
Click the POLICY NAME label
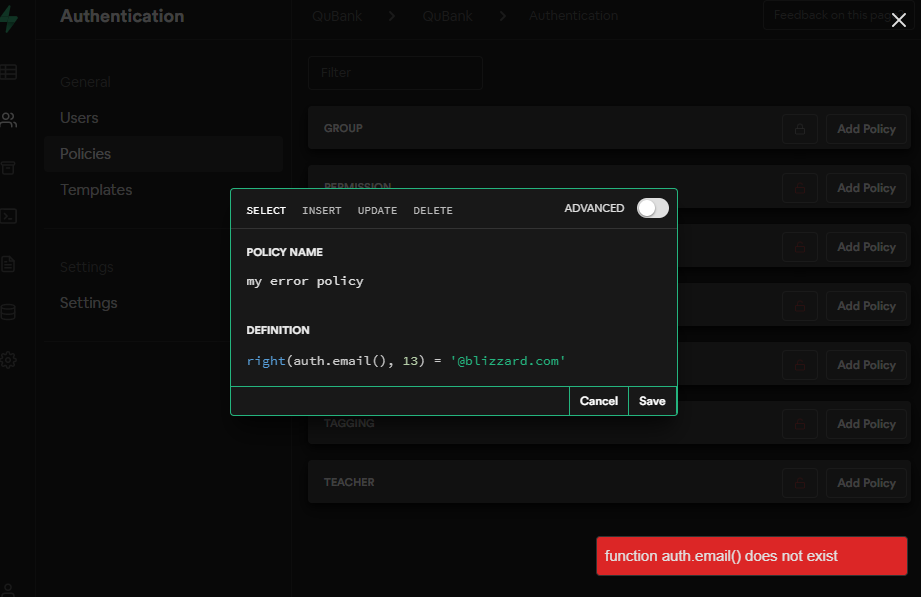pyautogui.click(x=284, y=252)
